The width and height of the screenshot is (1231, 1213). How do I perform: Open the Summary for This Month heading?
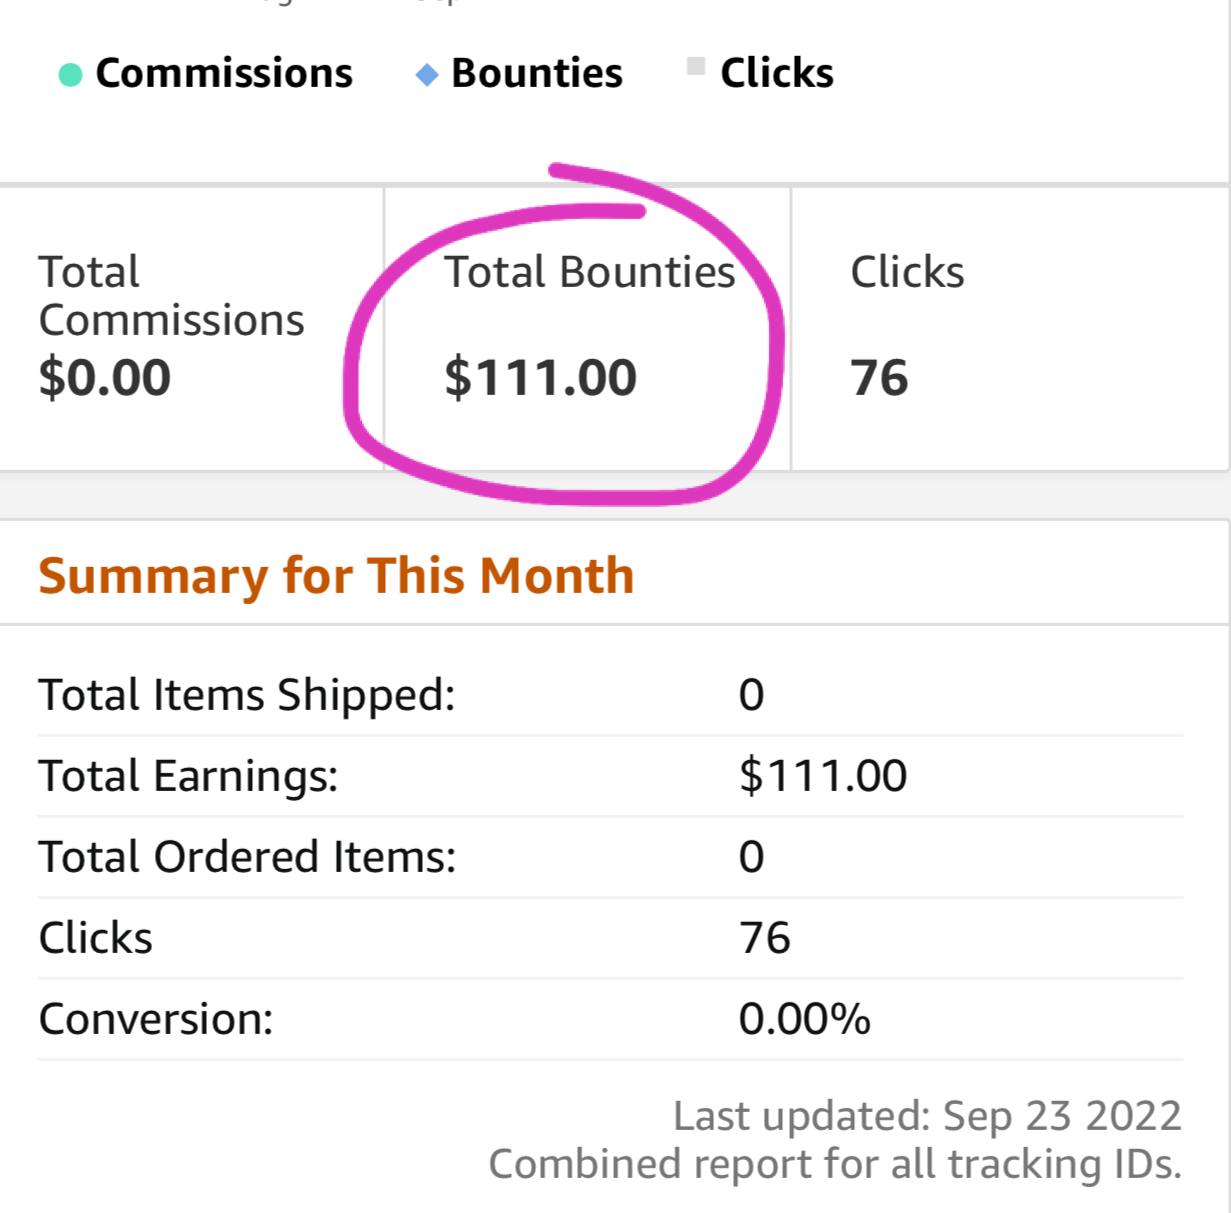tap(336, 575)
